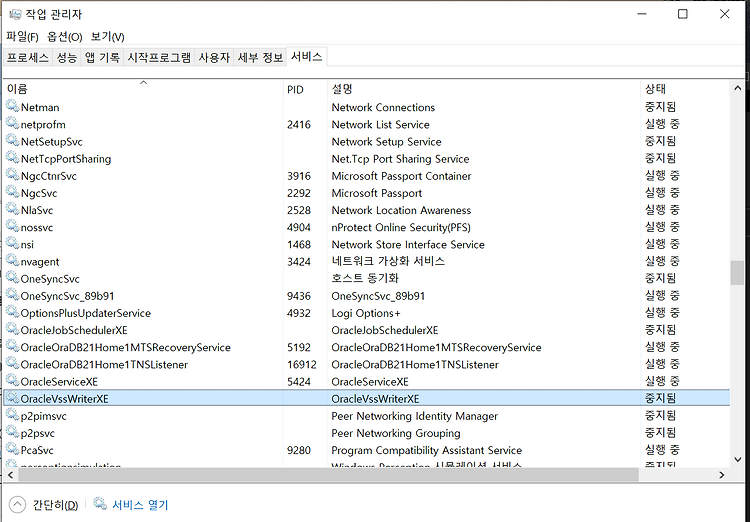The width and height of the screenshot is (750, 522).
Task: Sort by the 이름 column header
Action: click(x=143, y=89)
